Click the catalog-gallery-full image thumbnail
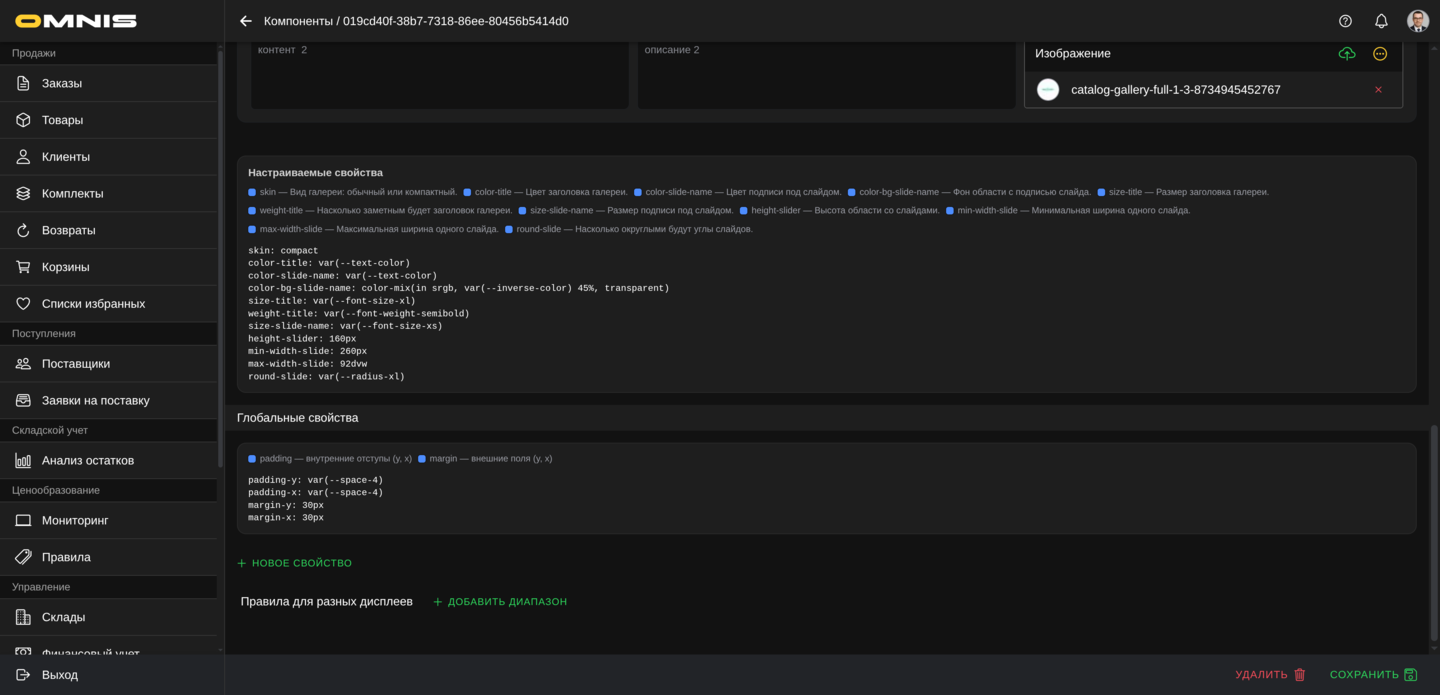 coord(1048,90)
